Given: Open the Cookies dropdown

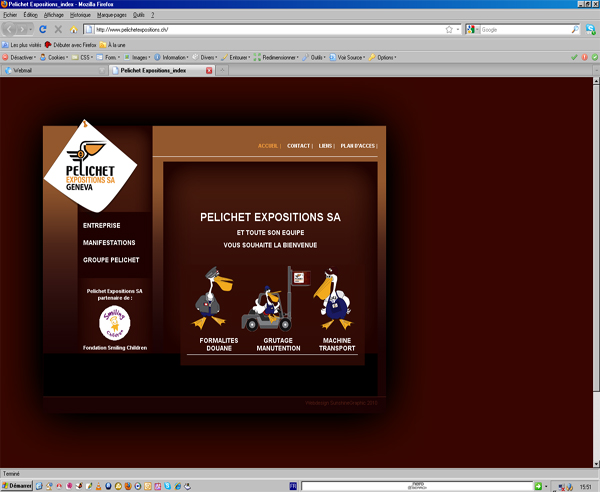Looking at the screenshot, I should pyautogui.click(x=54, y=57).
